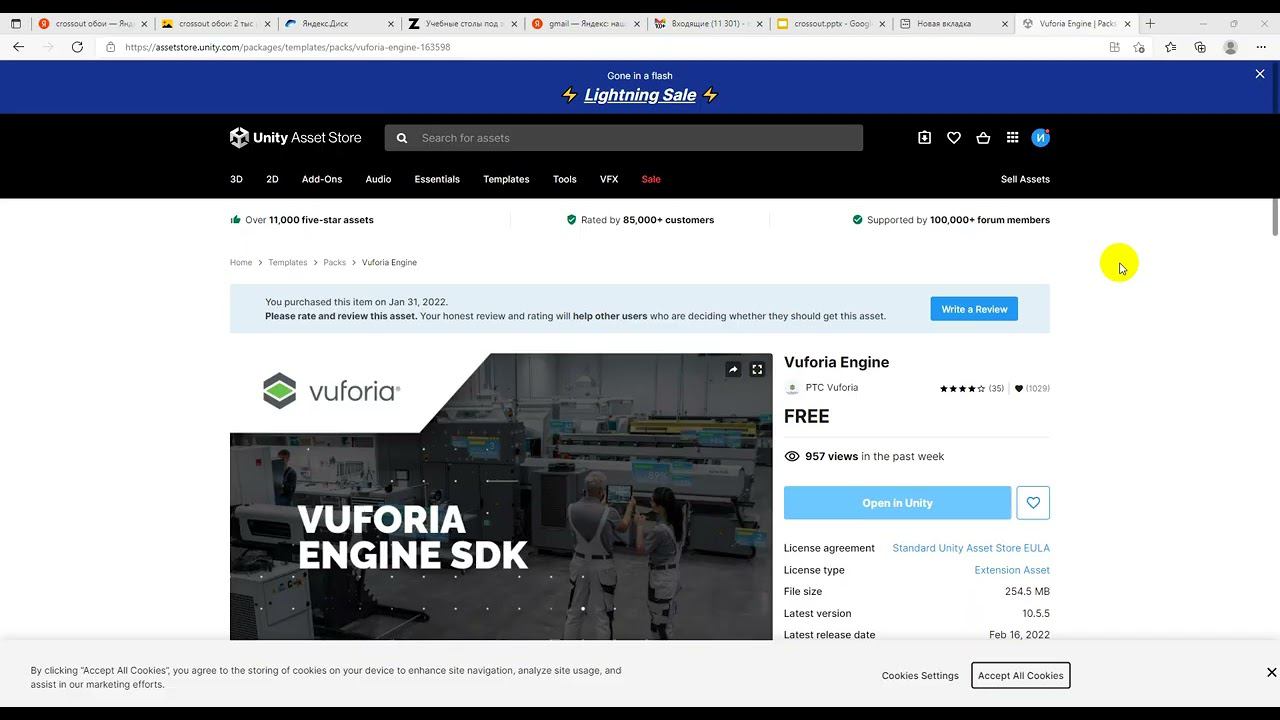Open Cookies Settings
The image size is (1280, 720).
tap(920, 675)
